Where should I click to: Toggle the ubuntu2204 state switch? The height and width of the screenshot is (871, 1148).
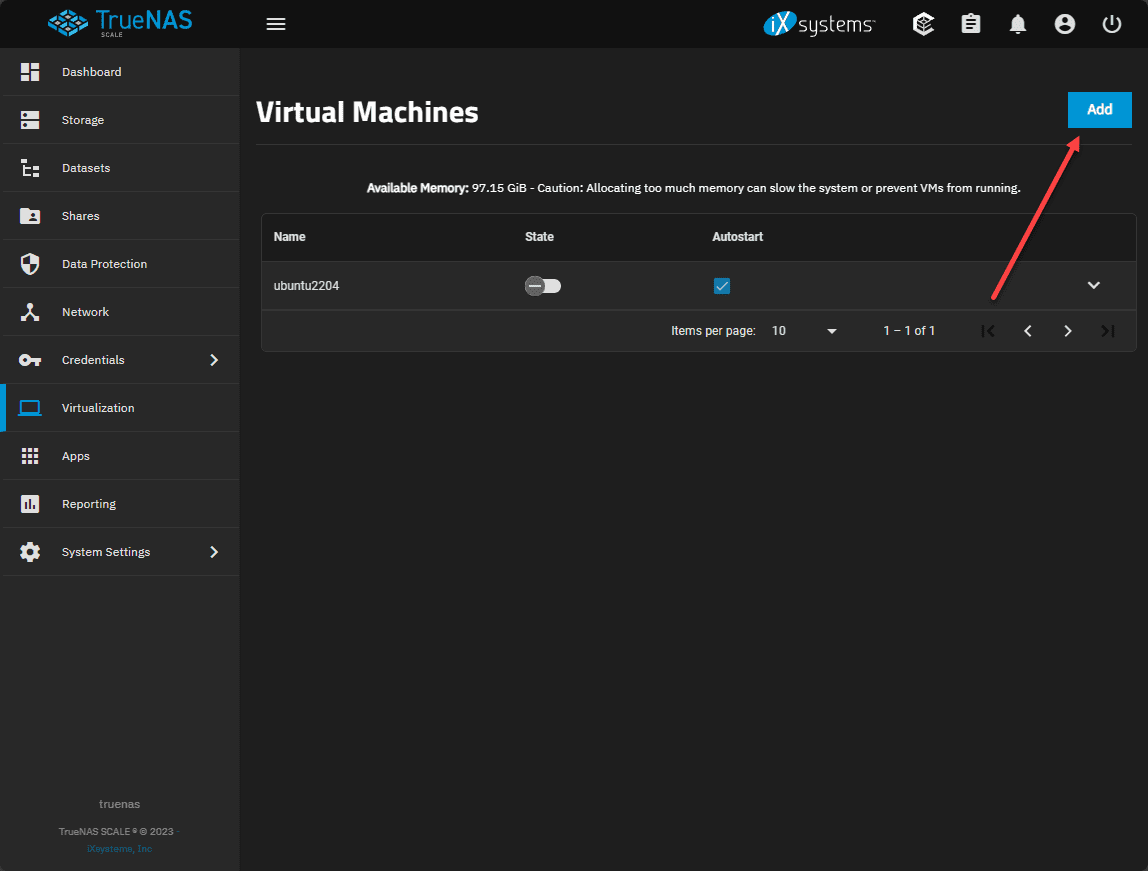click(x=543, y=286)
